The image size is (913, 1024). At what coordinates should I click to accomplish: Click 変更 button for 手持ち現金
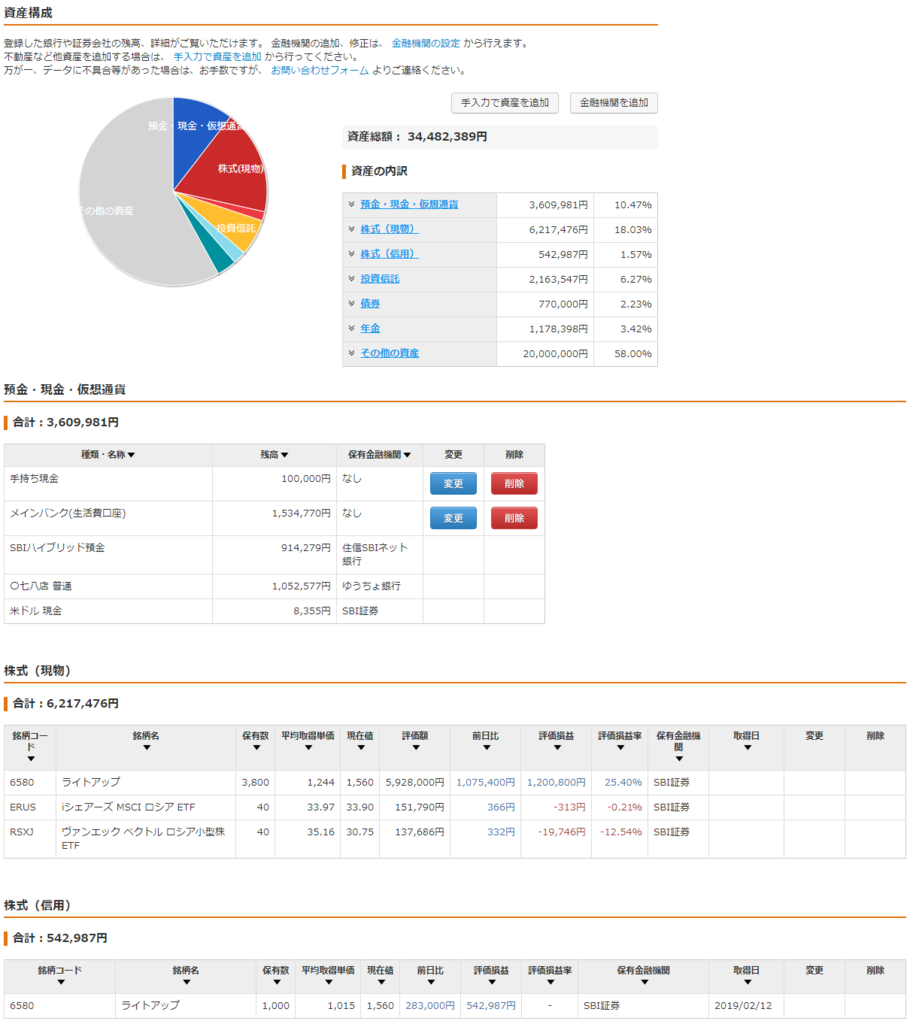click(453, 484)
